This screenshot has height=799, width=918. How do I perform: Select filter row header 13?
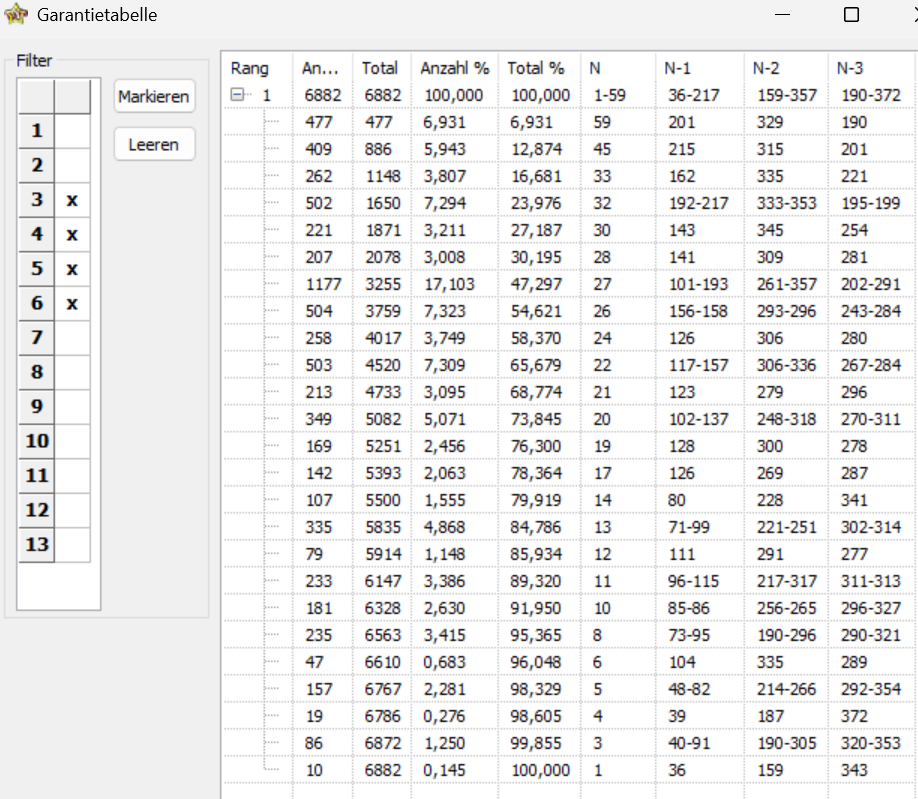(x=36, y=546)
